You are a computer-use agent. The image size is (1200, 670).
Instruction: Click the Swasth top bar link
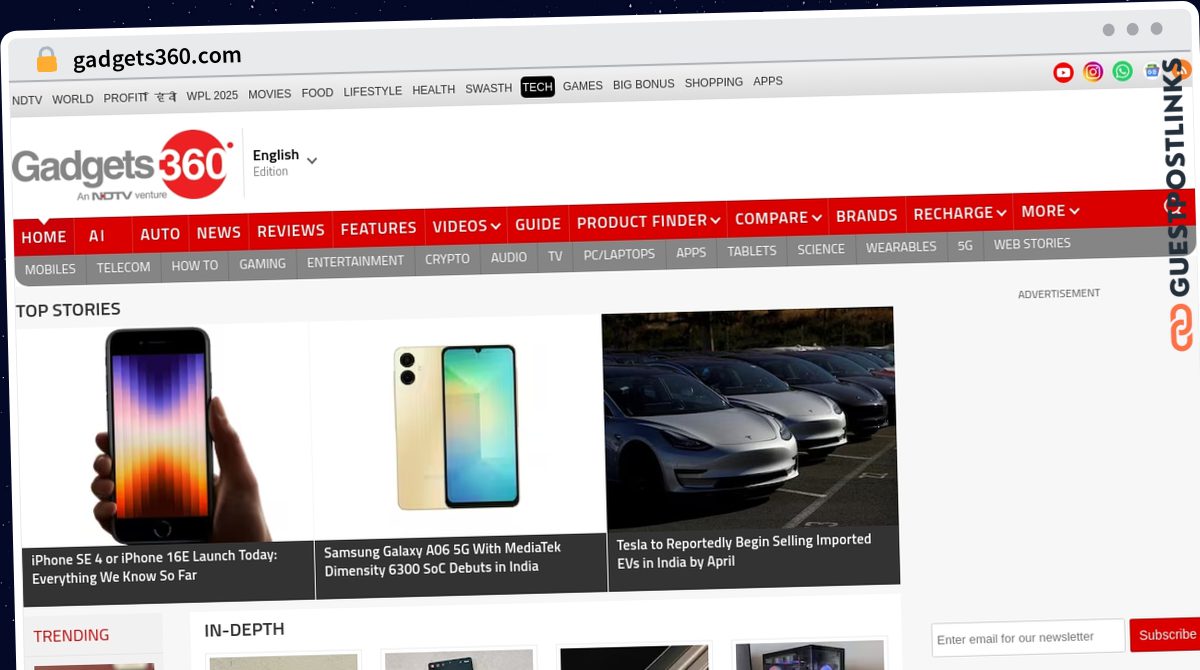488,88
